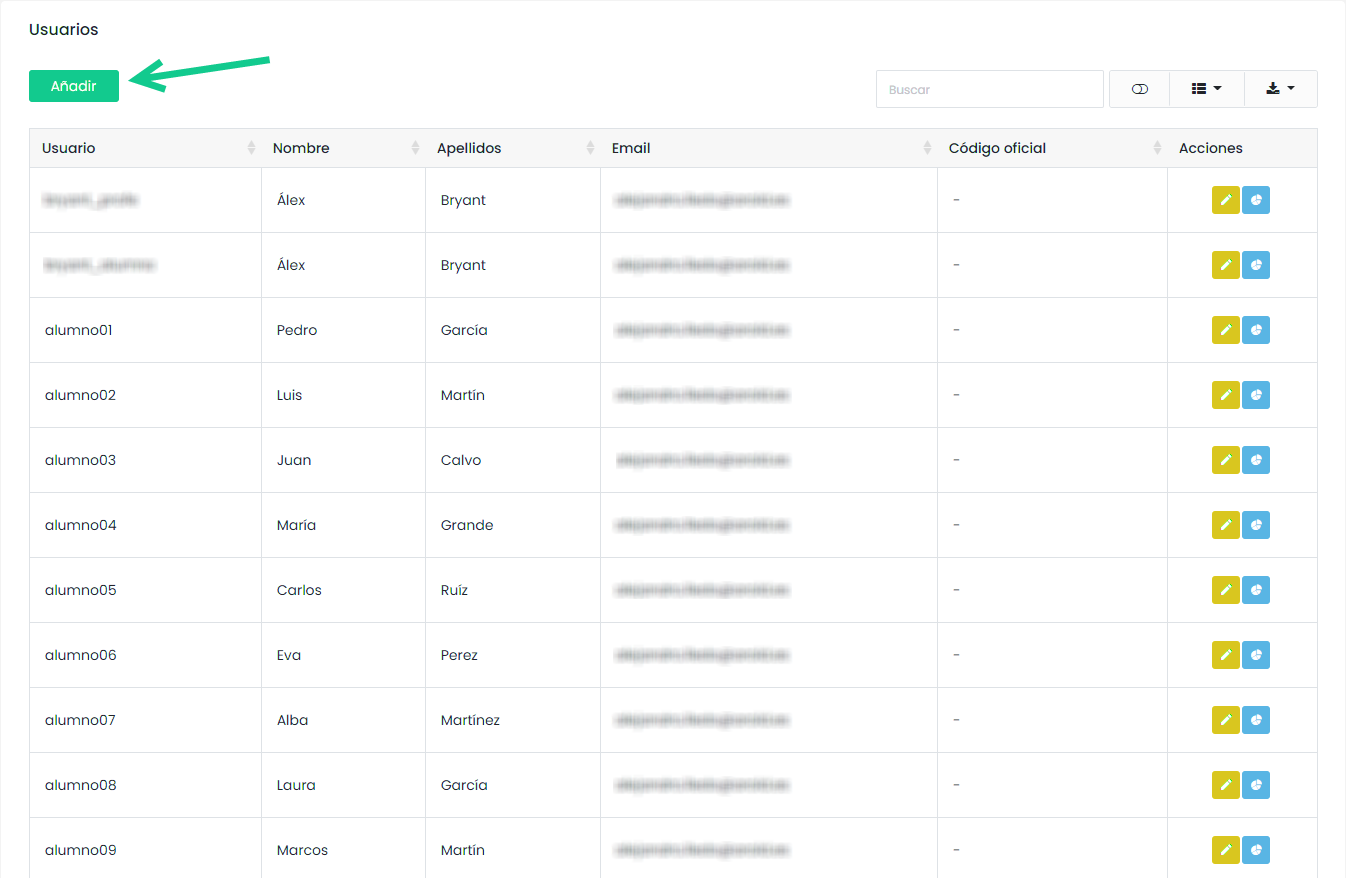The height and width of the screenshot is (878, 1346).
Task: Click edit pencil for alumno03
Action: pyautogui.click(x=1225, y=460)
